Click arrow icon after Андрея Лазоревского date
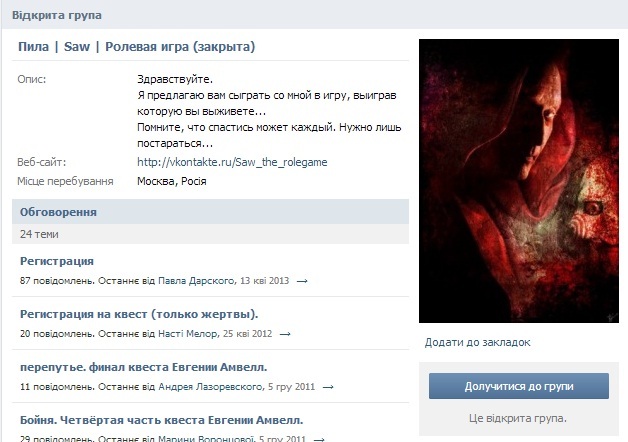Screen dimensions: 628x442 [328, 387]
